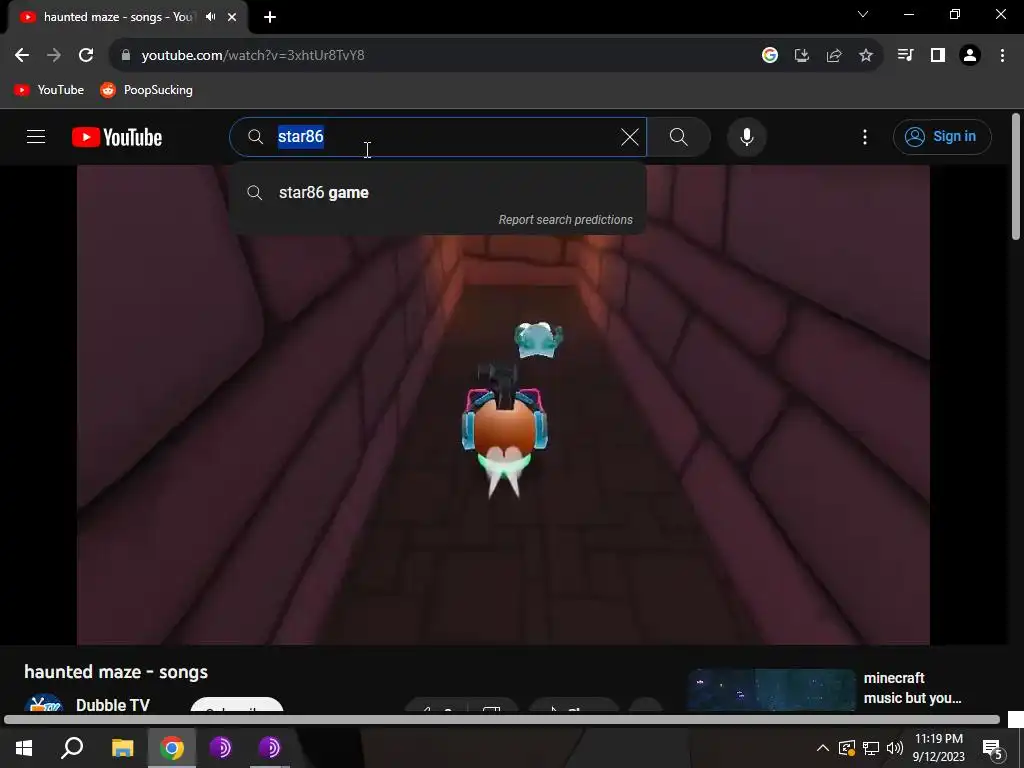Viewport: 1024px width, 768px height.
Task: Open the Chrome profile avatar
Action: point(970,56)
